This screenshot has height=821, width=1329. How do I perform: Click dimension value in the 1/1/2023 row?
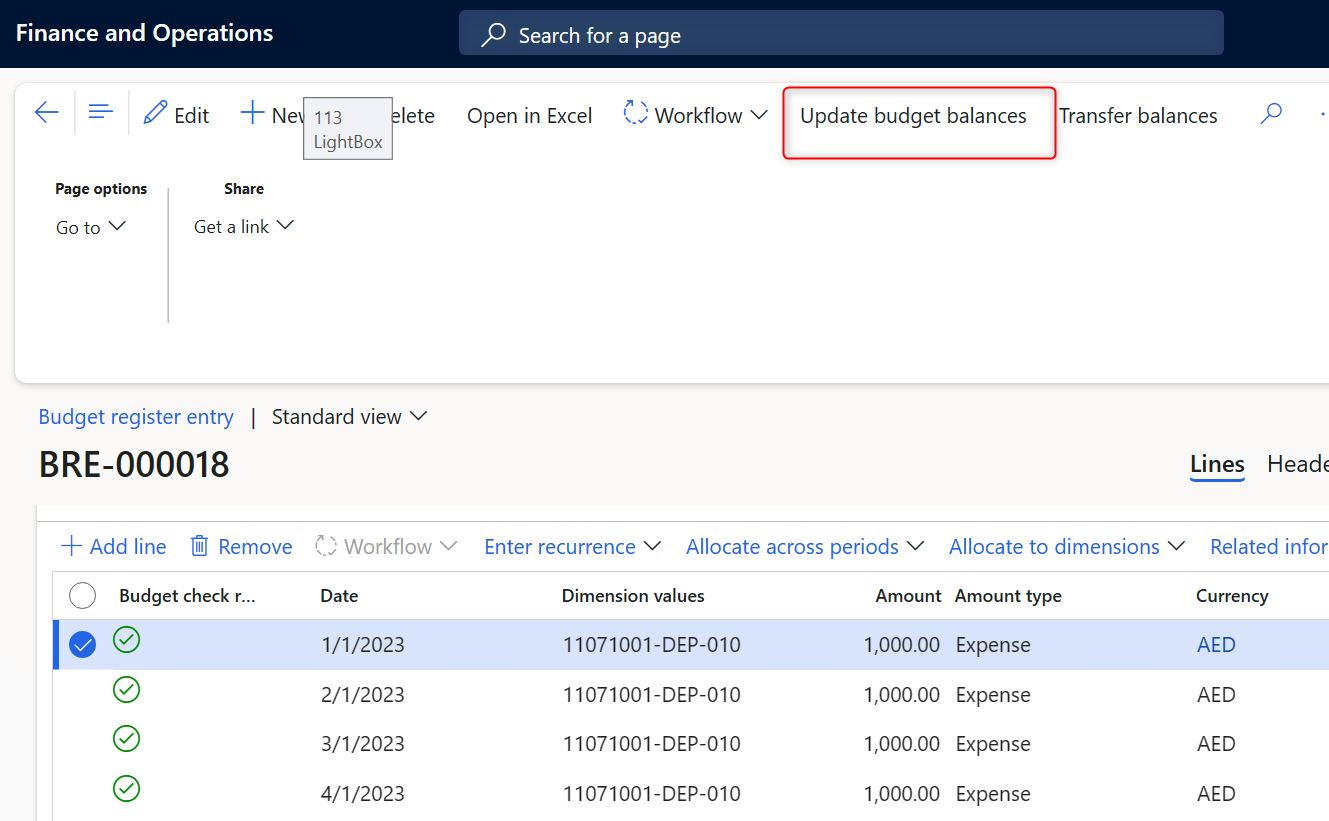pos(652,645)
